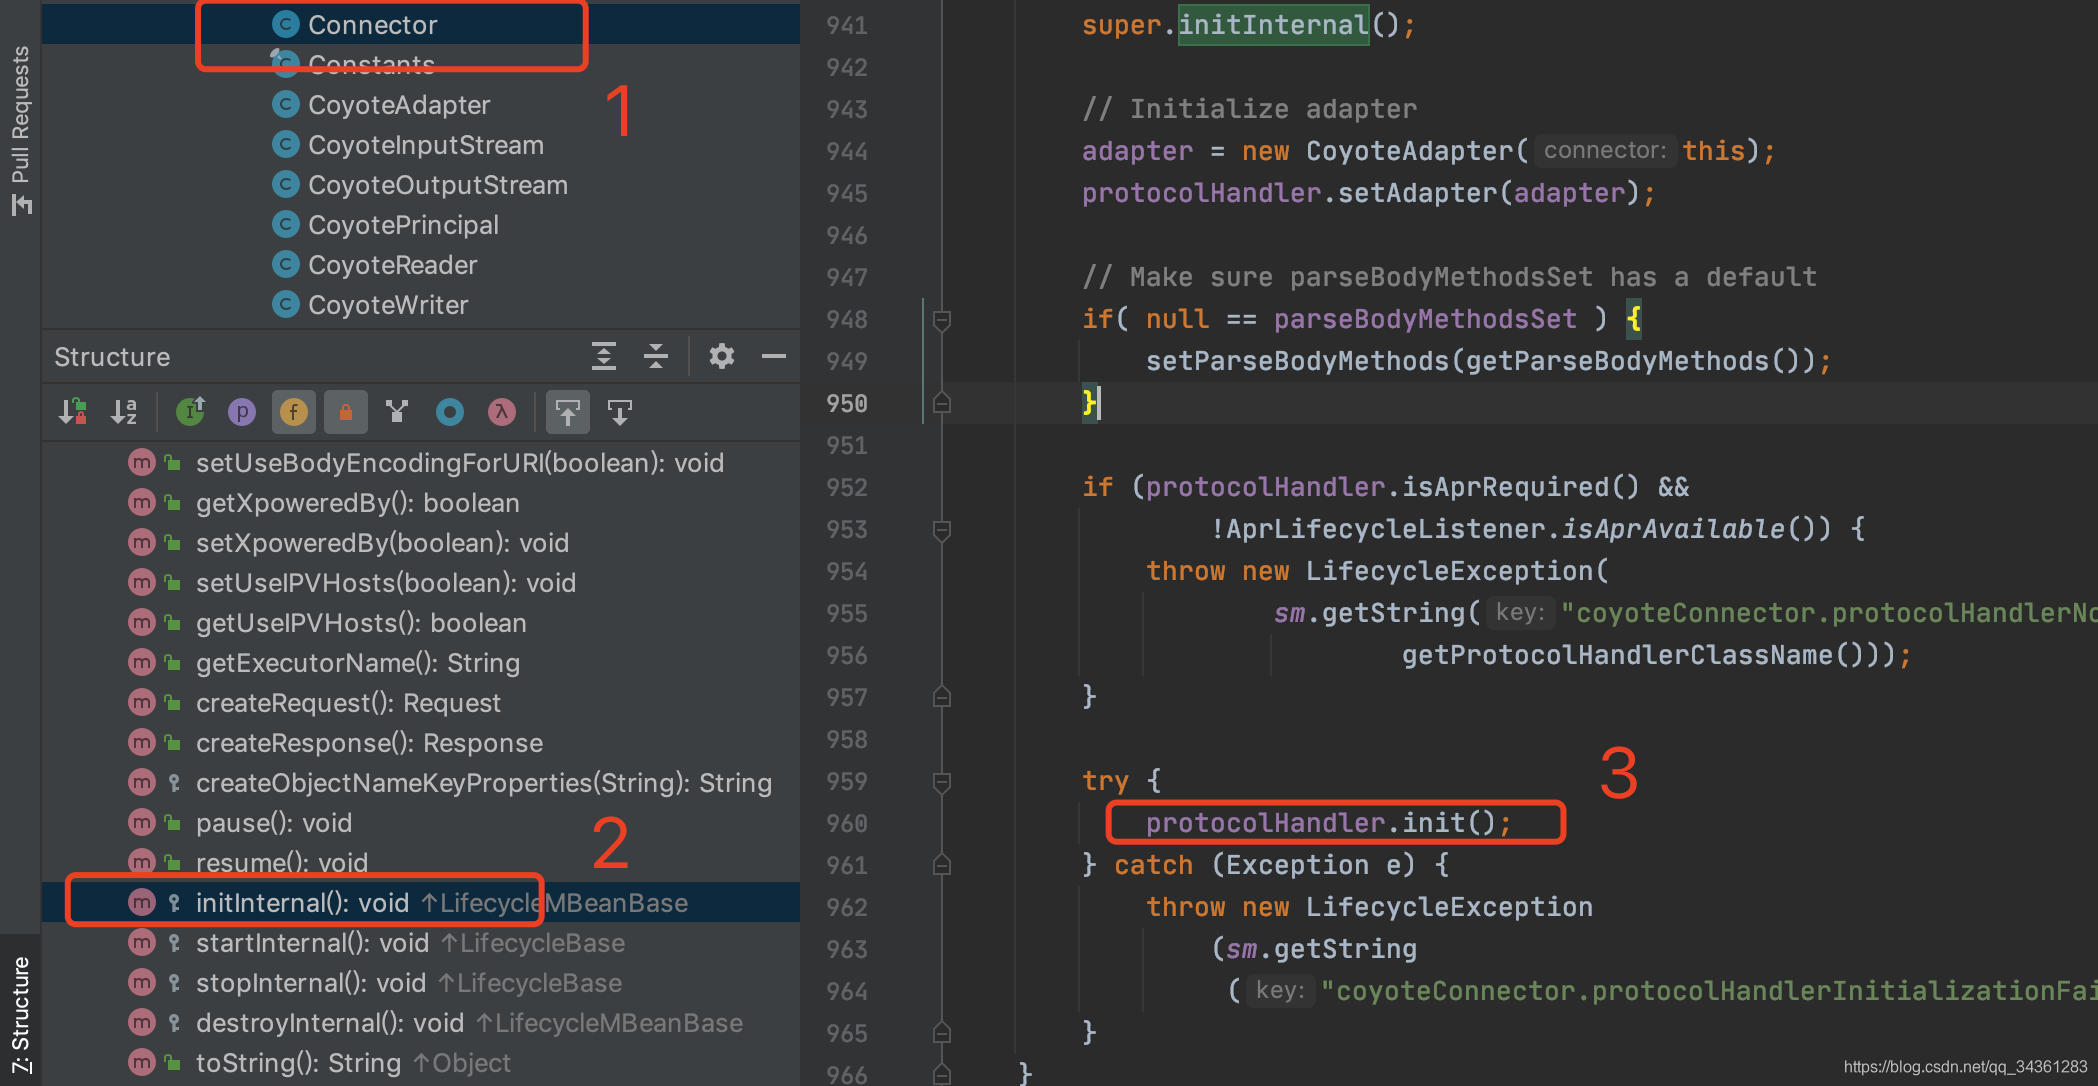This screenshot has height=1086, width=2098.
Task: Select initInternal() method in structure
Action: click(421, 903)
